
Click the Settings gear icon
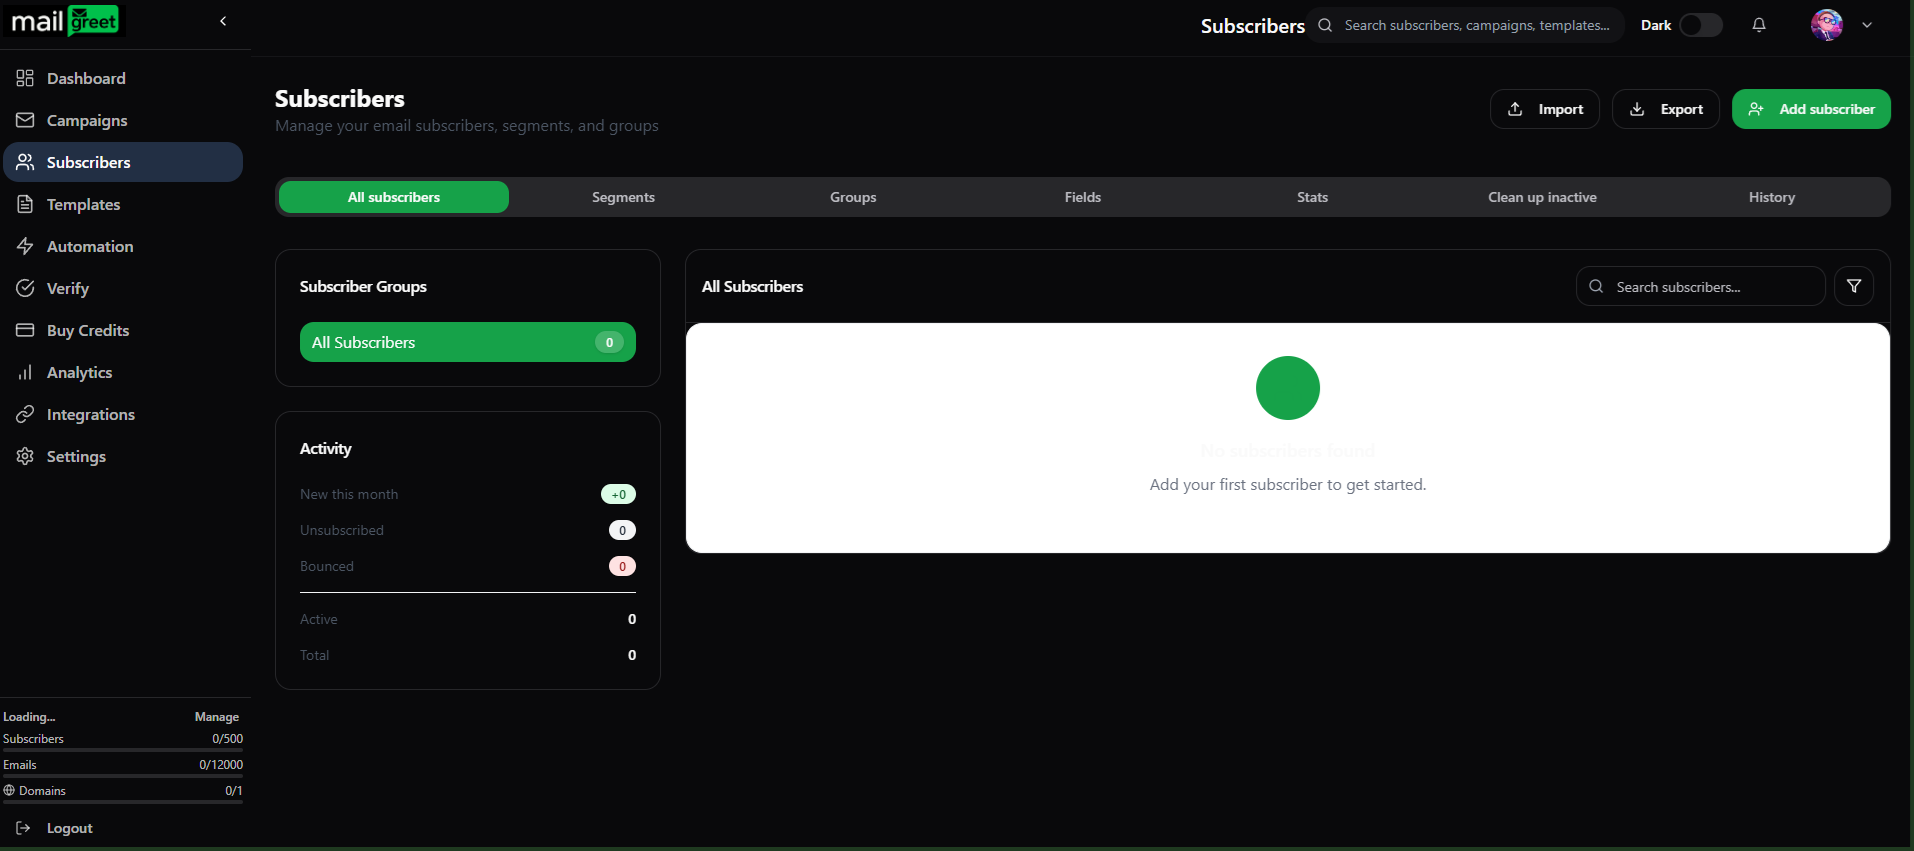pos(25,456)
